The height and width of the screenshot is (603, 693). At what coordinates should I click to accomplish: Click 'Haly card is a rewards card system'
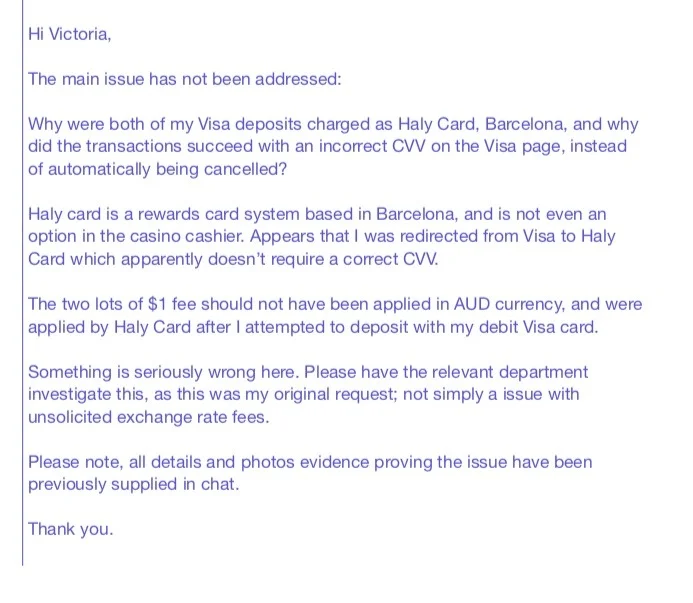(x=164, y=214)
